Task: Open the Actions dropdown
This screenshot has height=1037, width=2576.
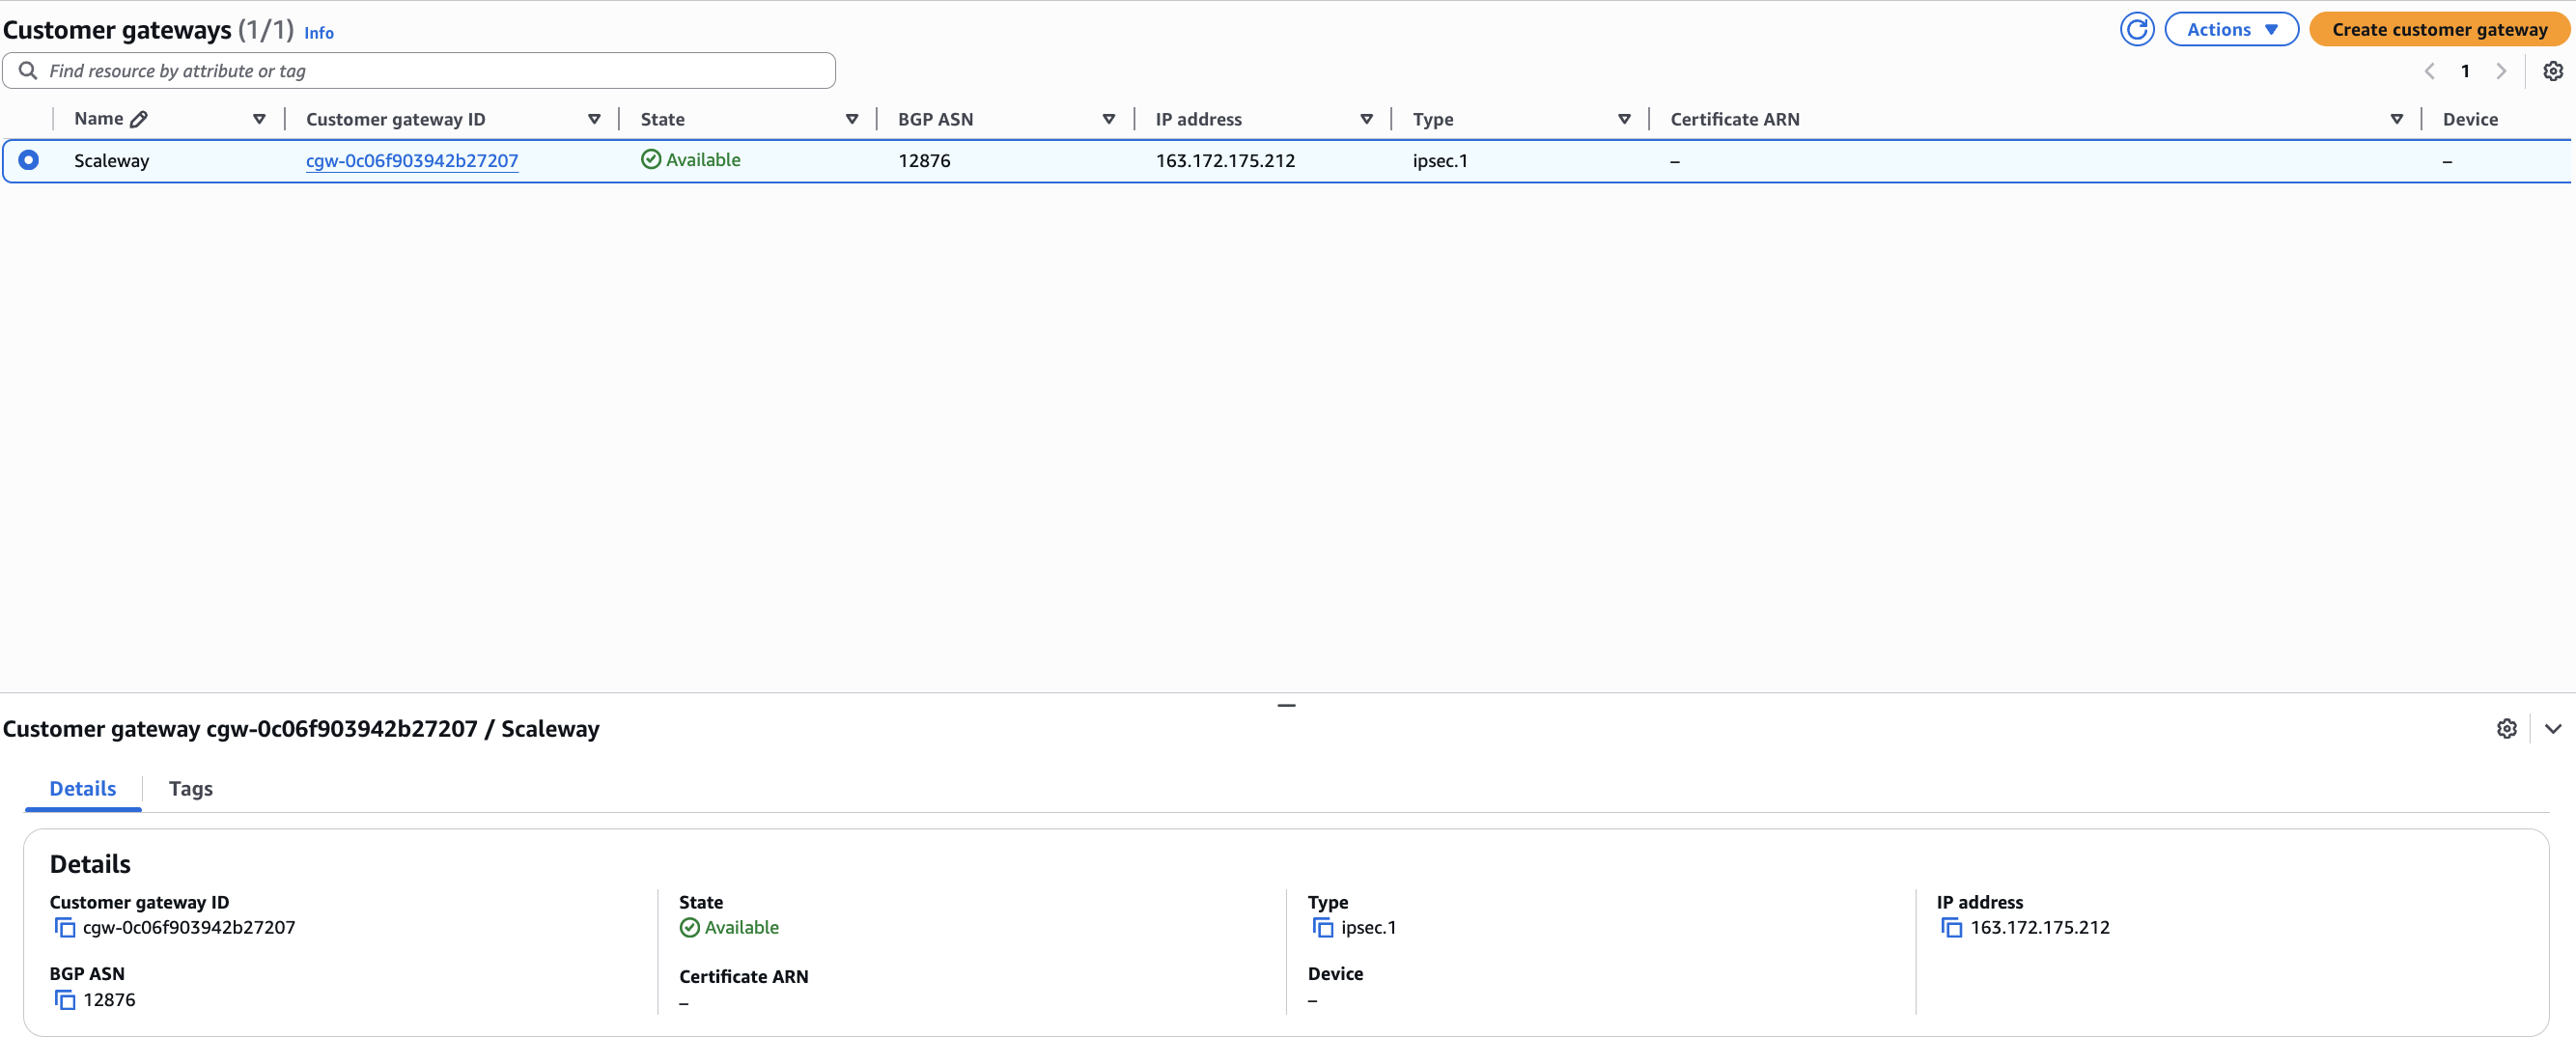Action: pos(2231,29)
